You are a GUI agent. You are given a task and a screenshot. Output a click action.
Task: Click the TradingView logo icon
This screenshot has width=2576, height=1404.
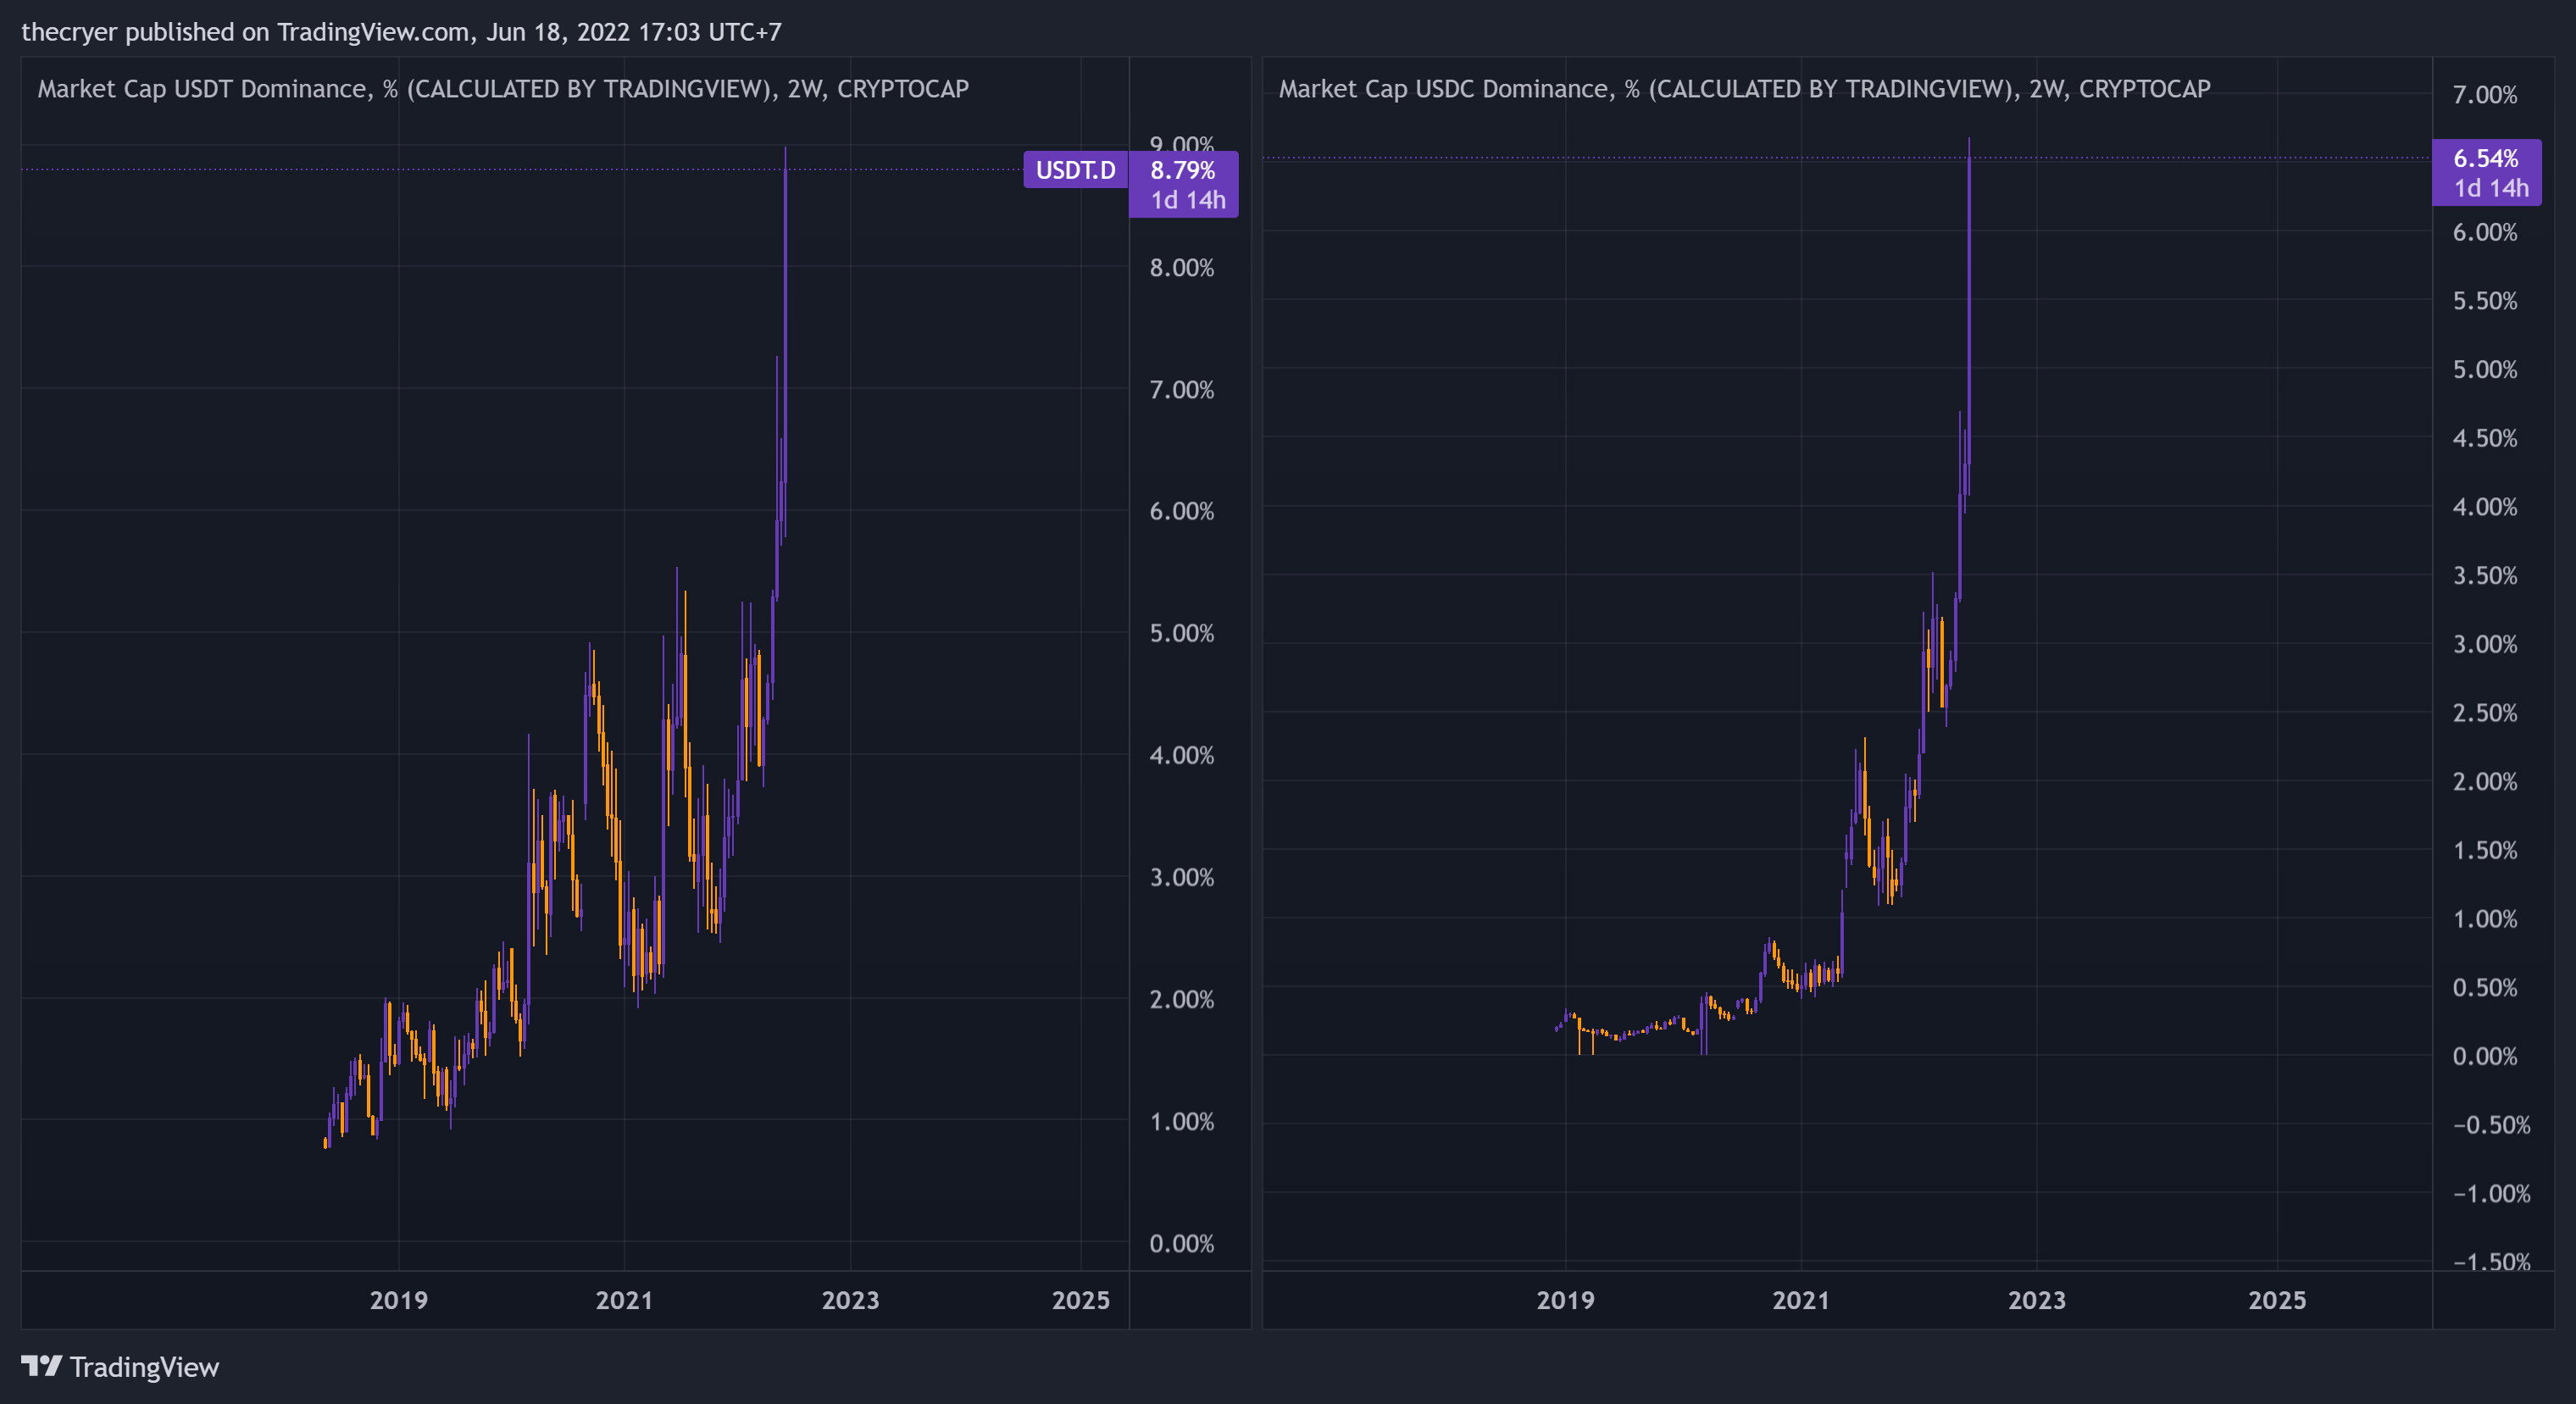(42, 1366)
